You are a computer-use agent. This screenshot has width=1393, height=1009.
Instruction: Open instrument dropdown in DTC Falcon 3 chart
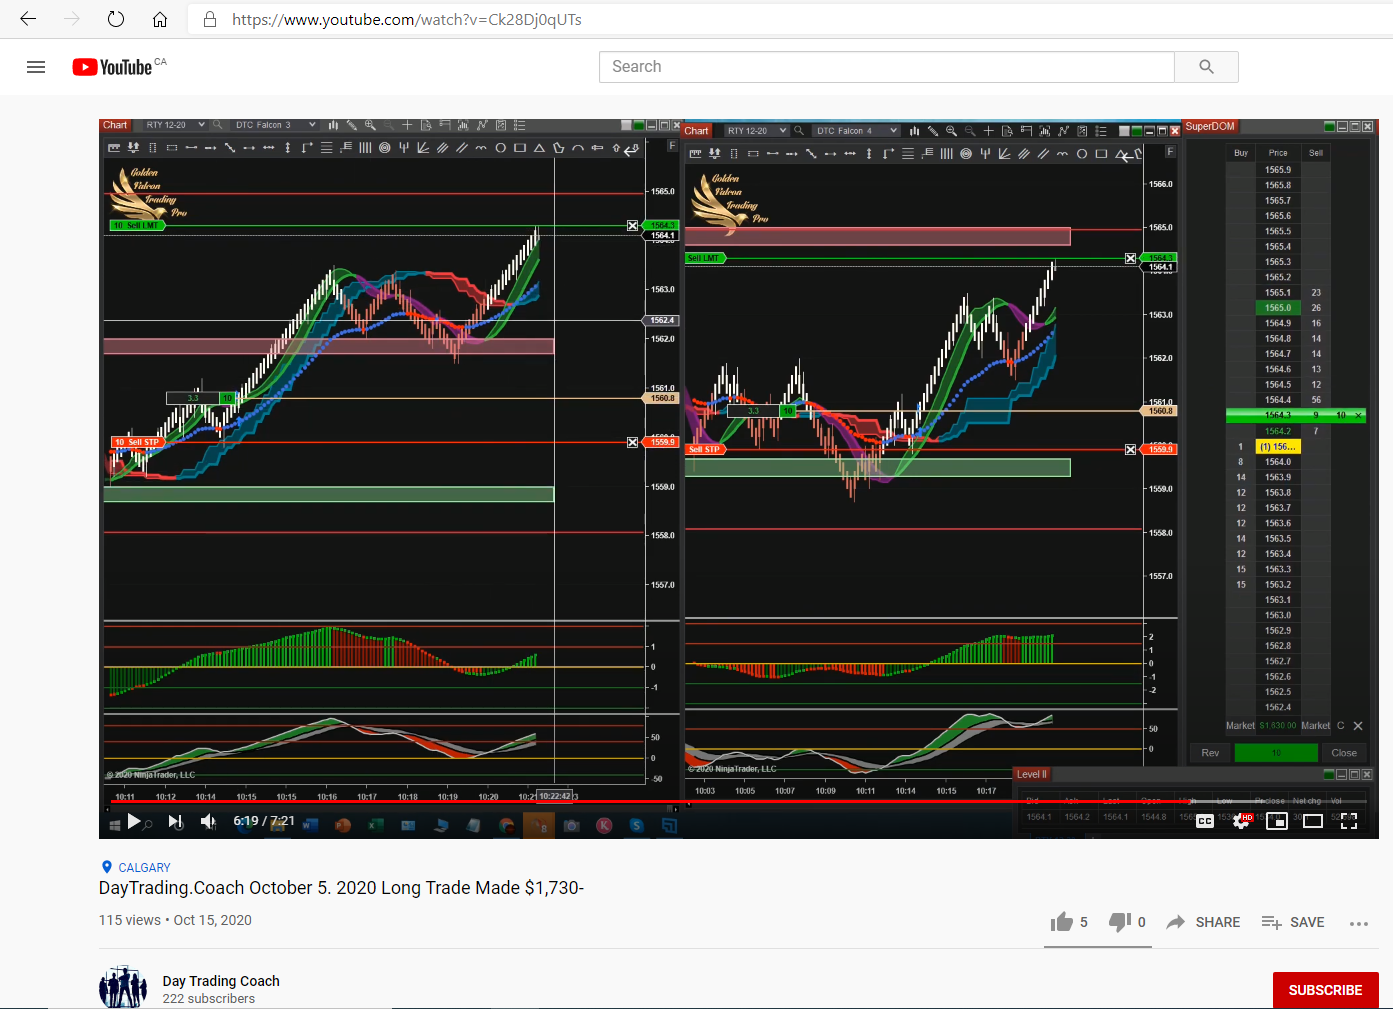pos(174,125)
